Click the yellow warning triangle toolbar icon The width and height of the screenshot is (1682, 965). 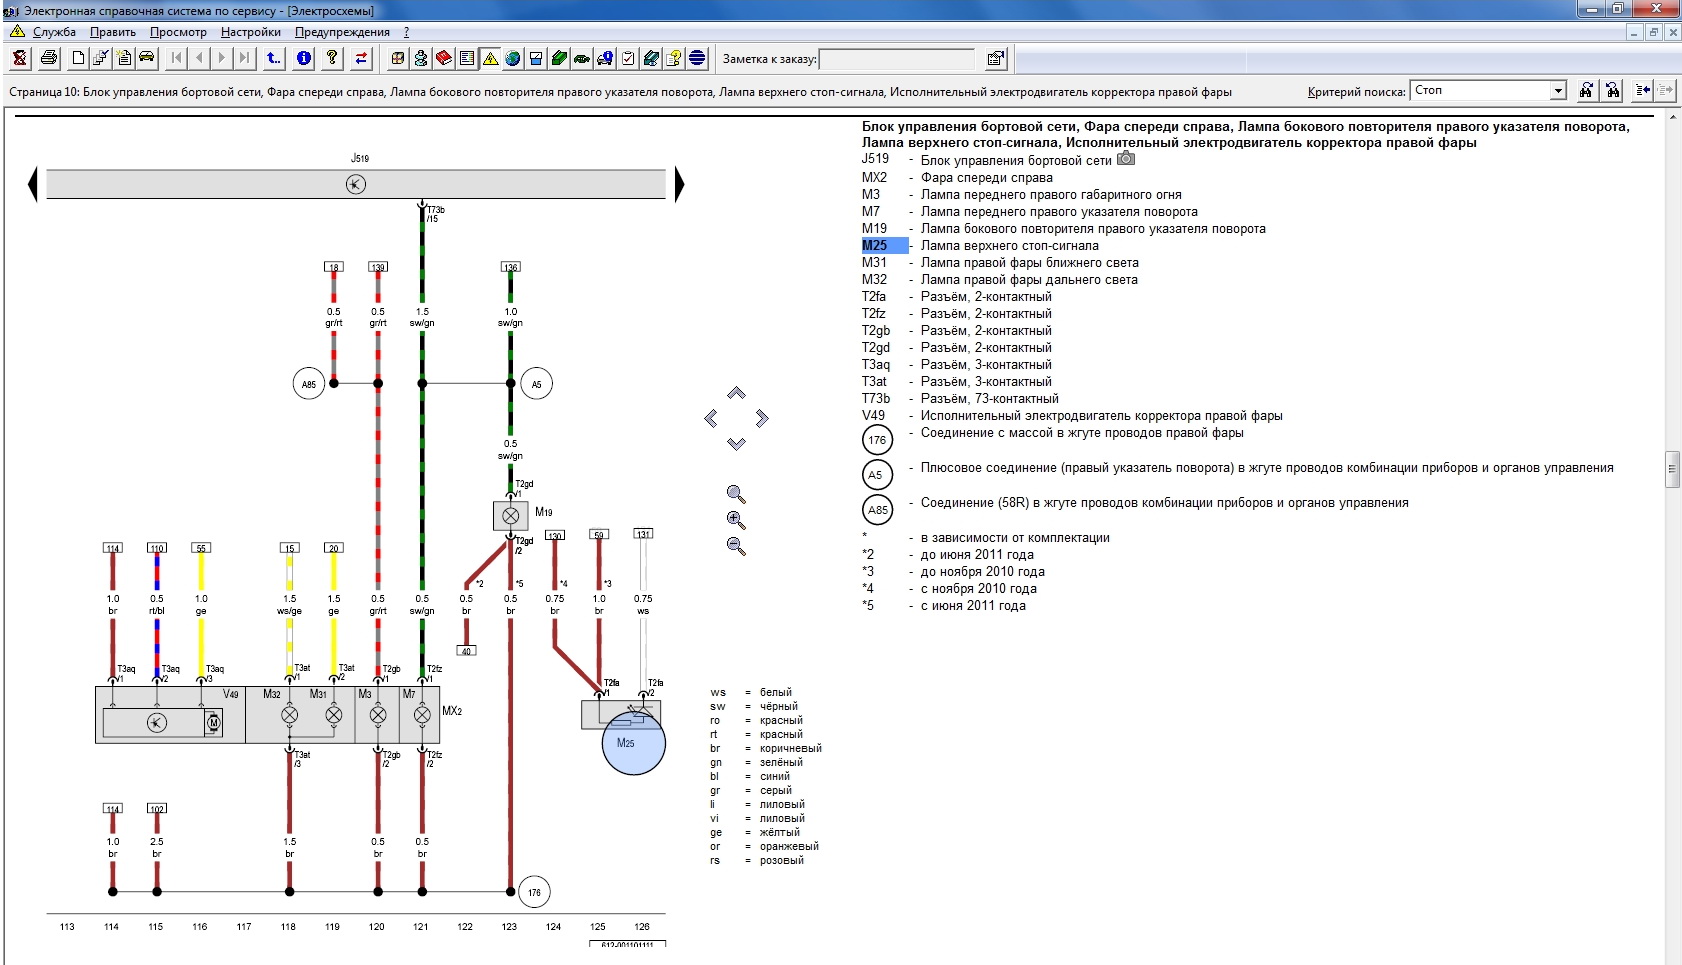(x=490, y=58)
